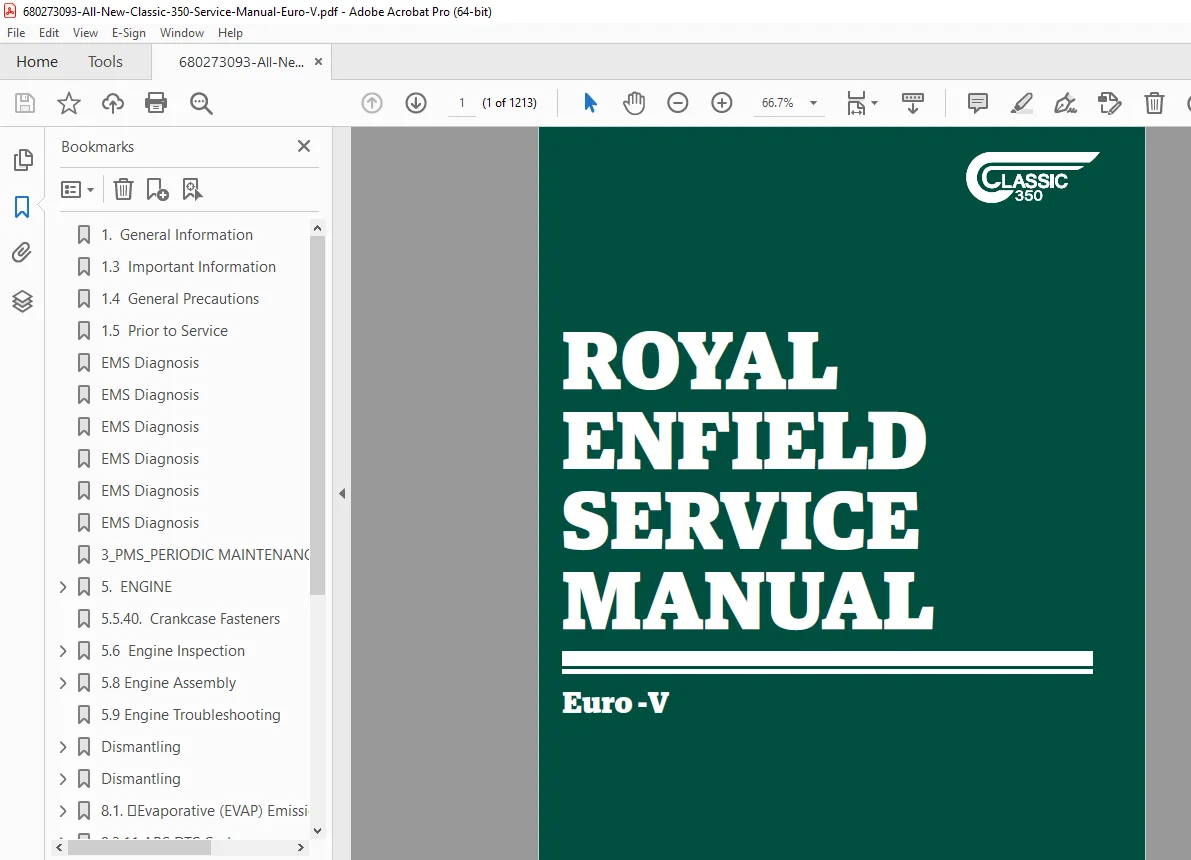Close the Bookmarks panel

point(304,146)
